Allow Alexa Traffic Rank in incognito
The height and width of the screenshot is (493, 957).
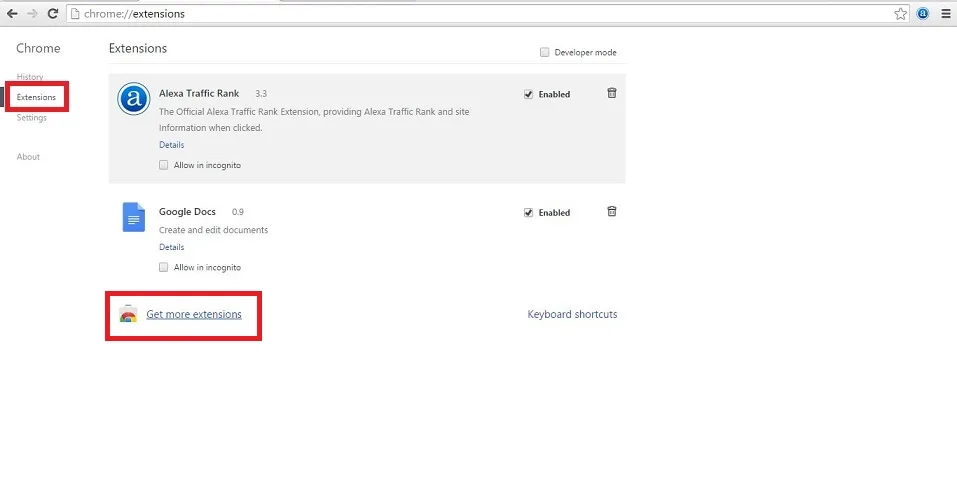[x=164, y=165]
